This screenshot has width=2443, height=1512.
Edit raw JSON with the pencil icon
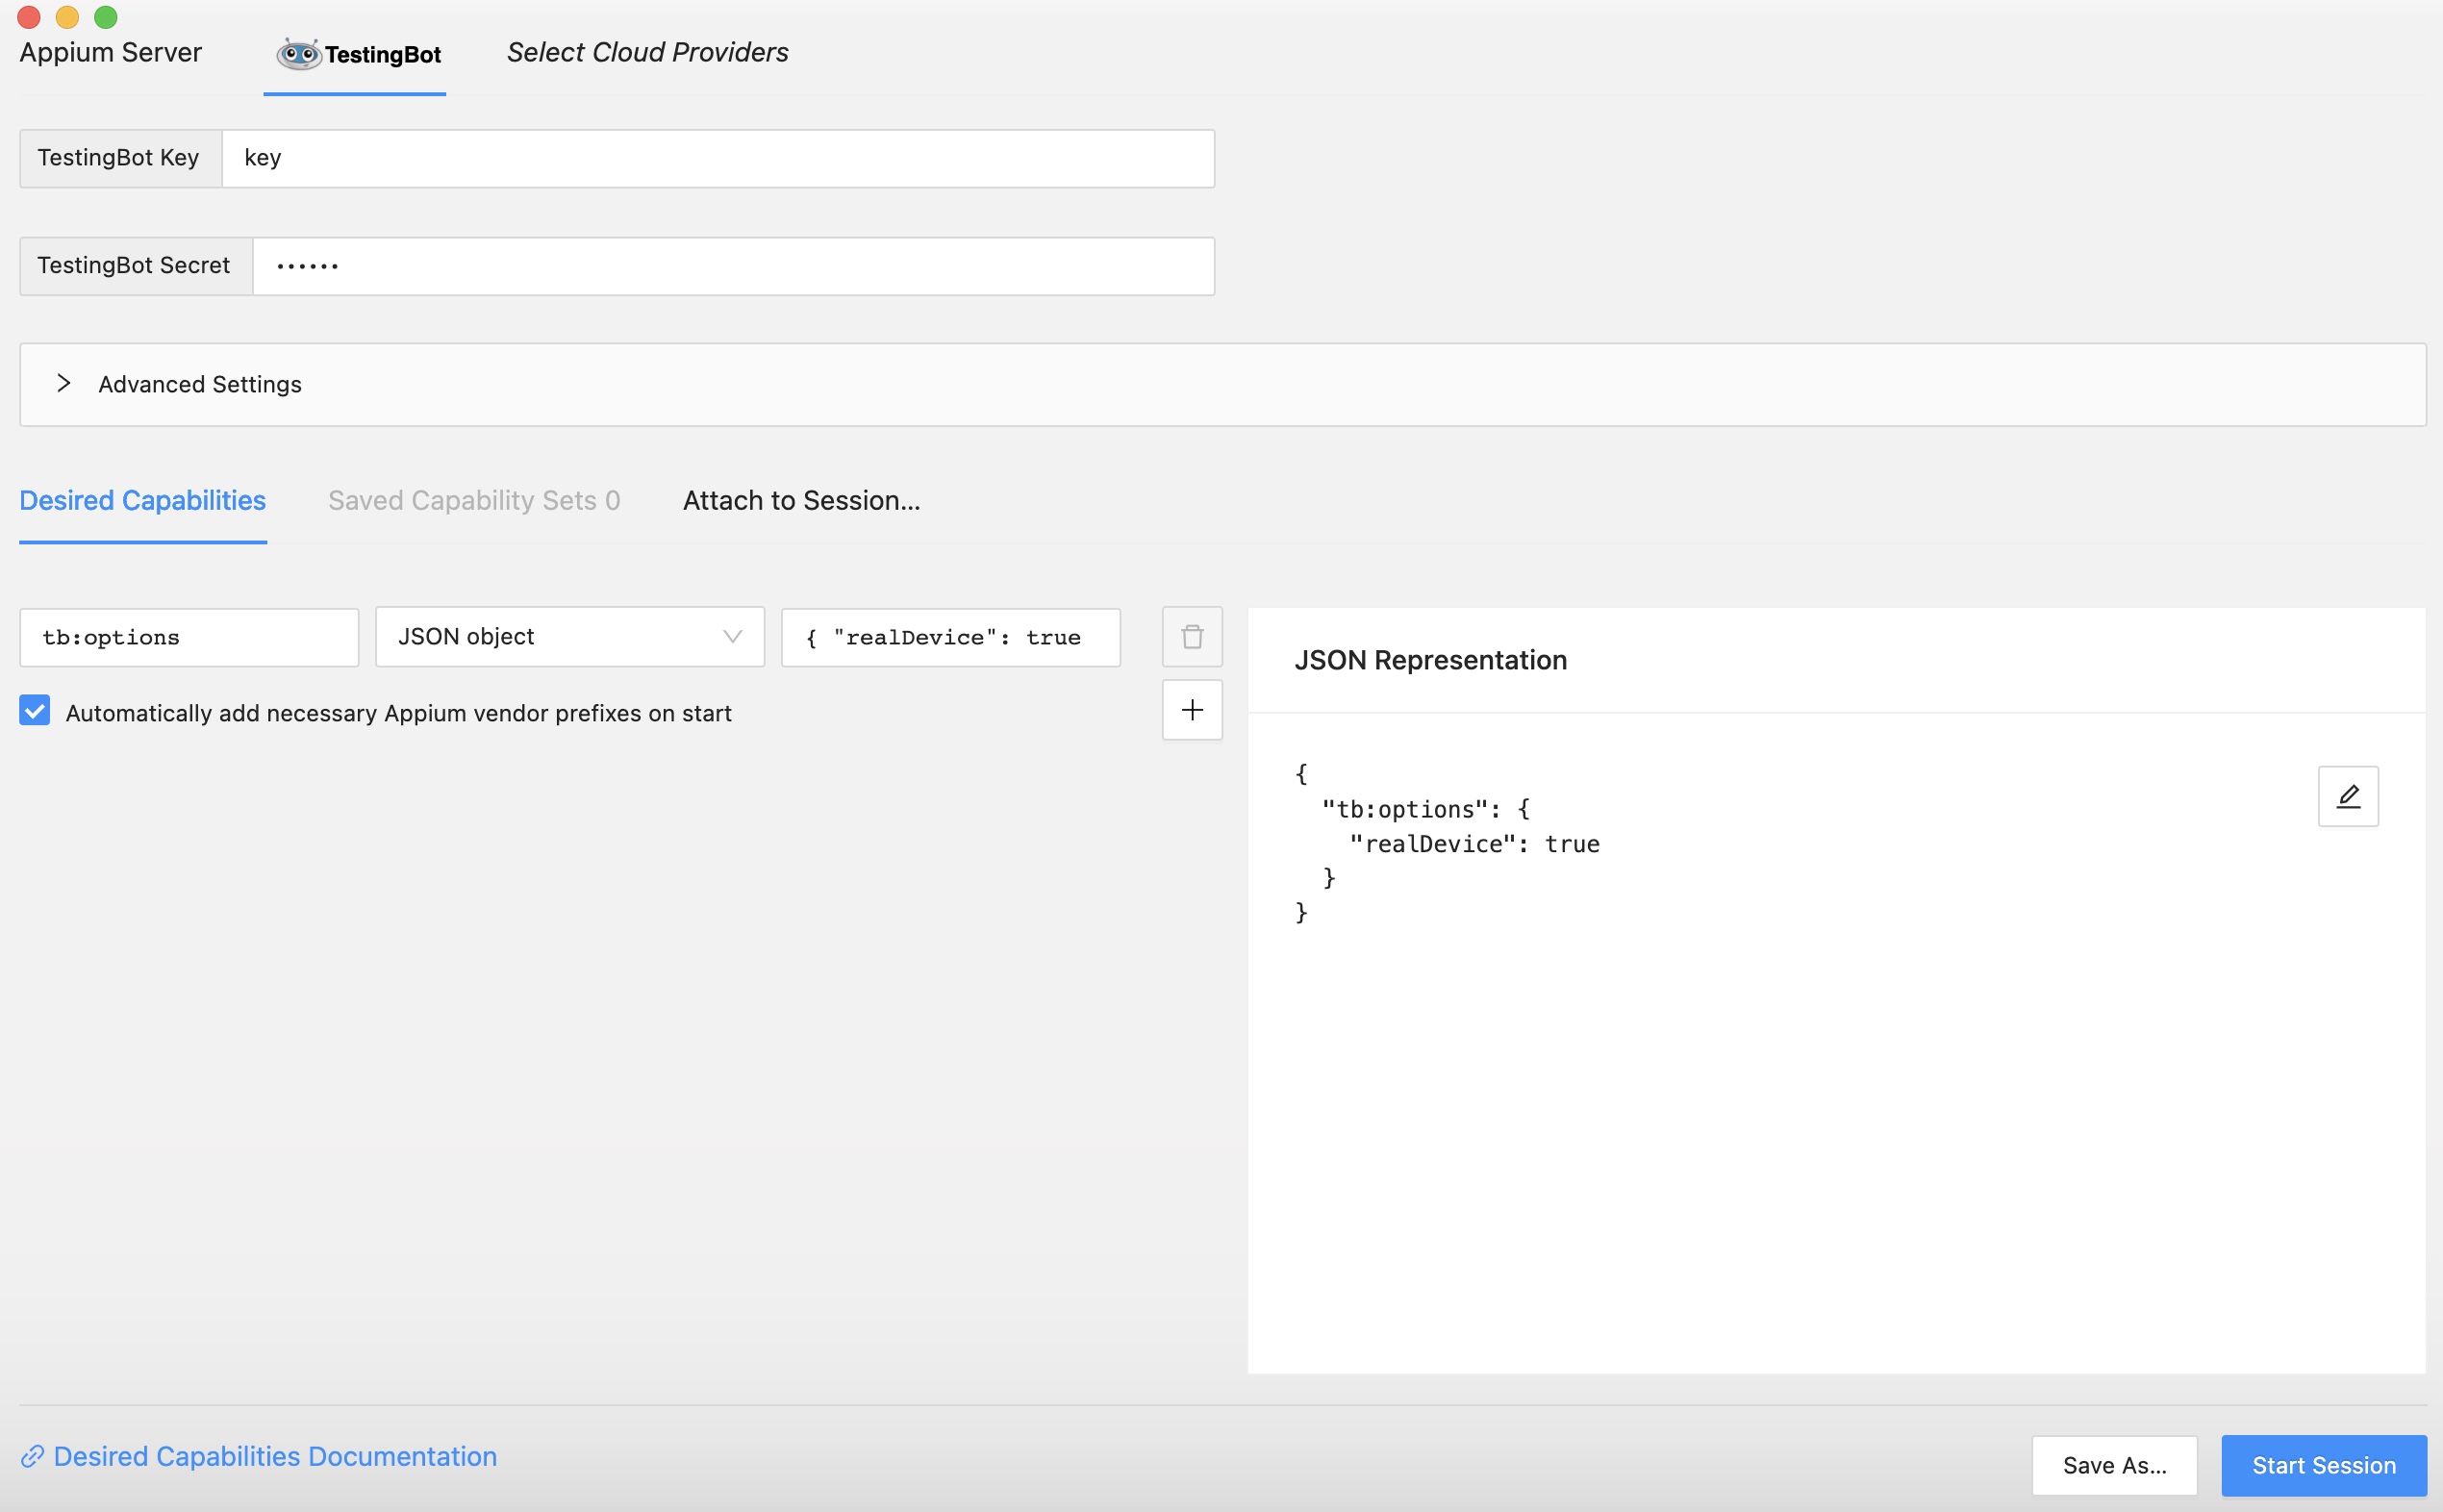click(x=2348, y=796)
